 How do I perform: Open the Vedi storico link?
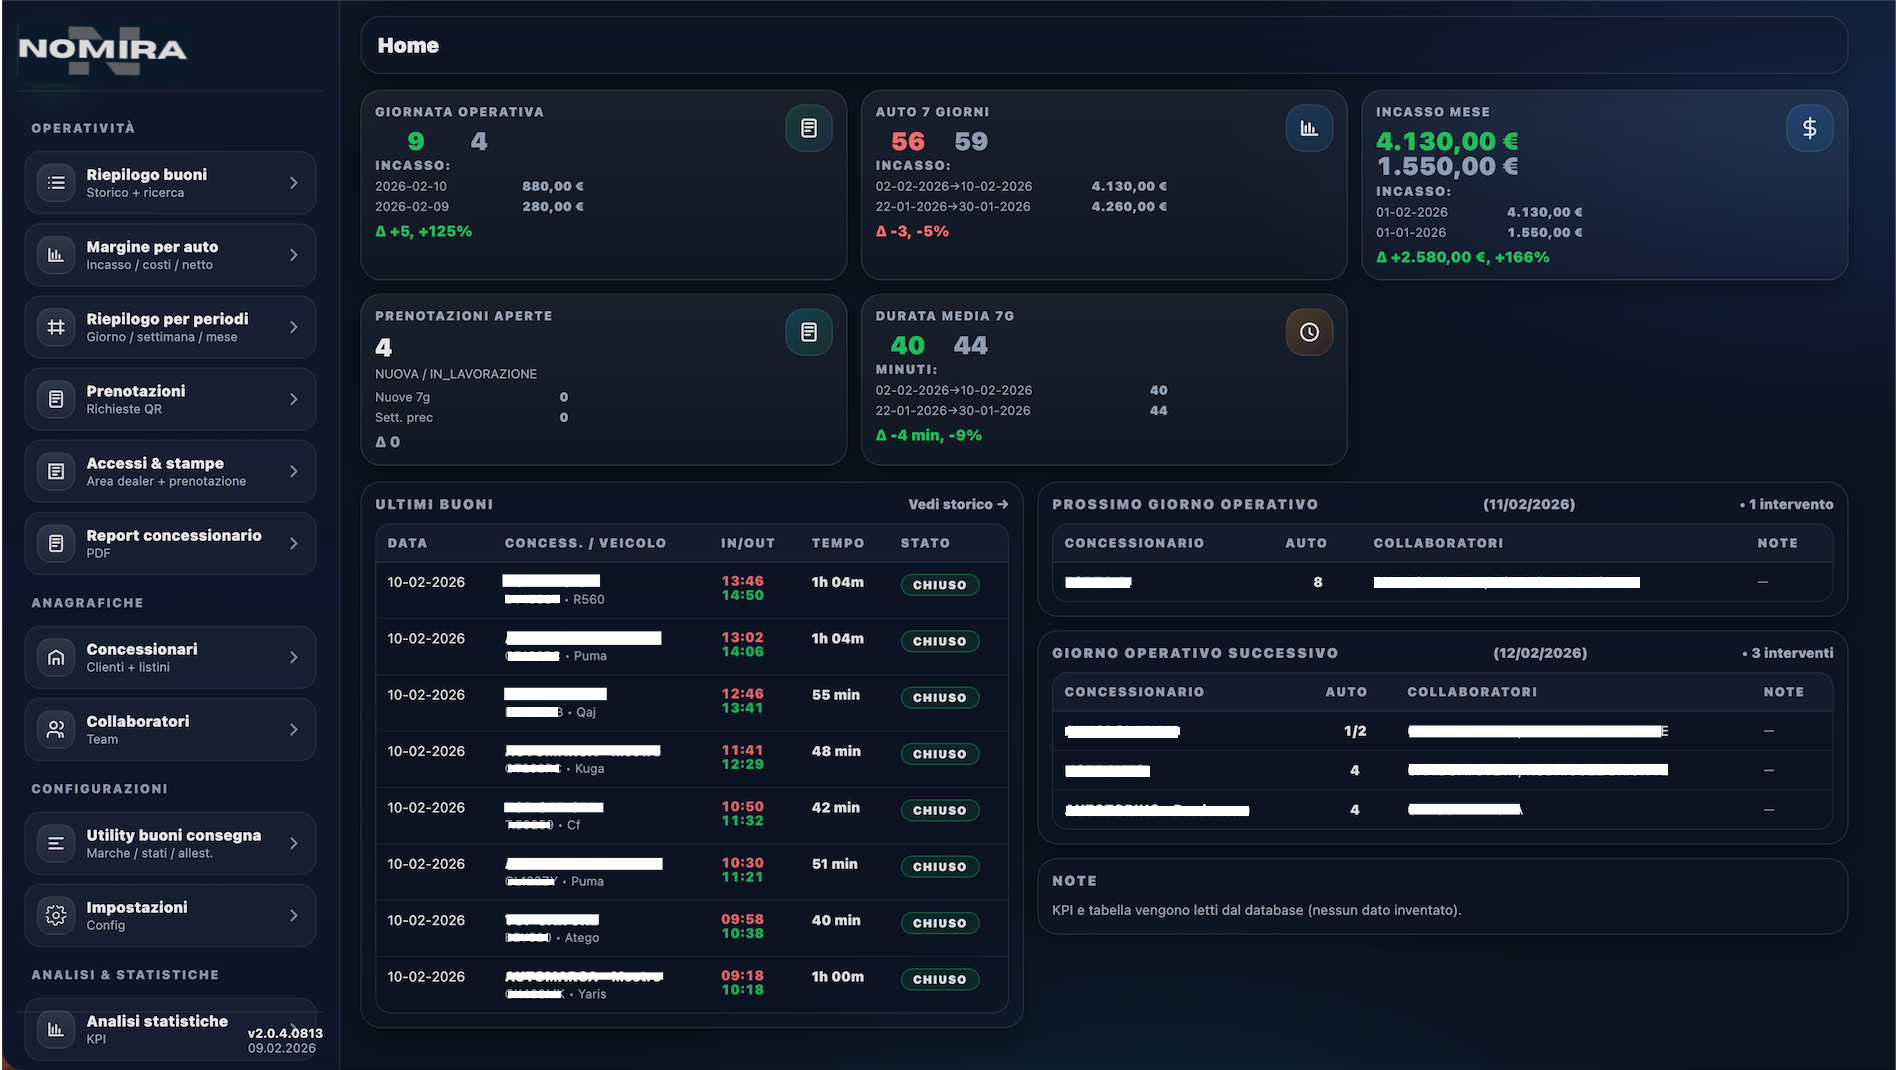tap(956, 504)
